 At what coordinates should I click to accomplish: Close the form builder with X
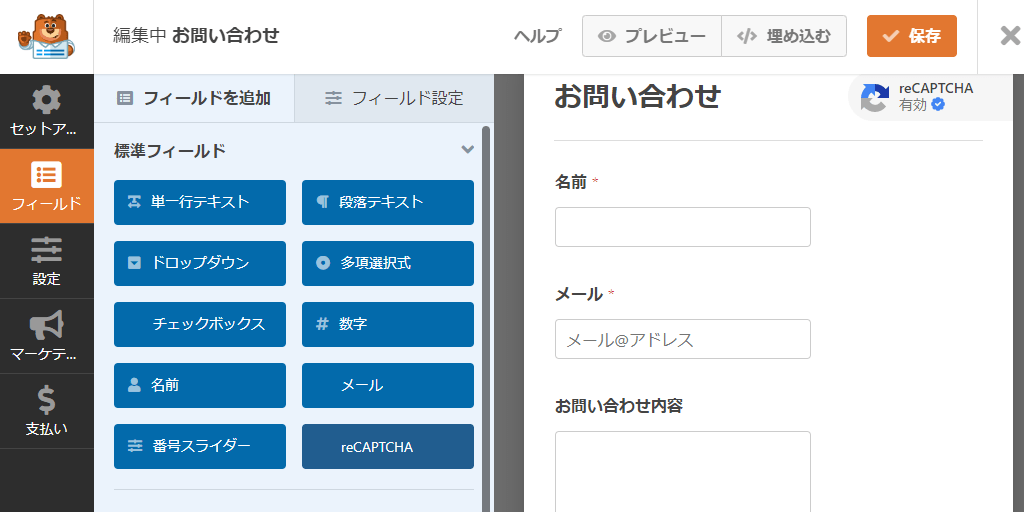point(1010,36)
